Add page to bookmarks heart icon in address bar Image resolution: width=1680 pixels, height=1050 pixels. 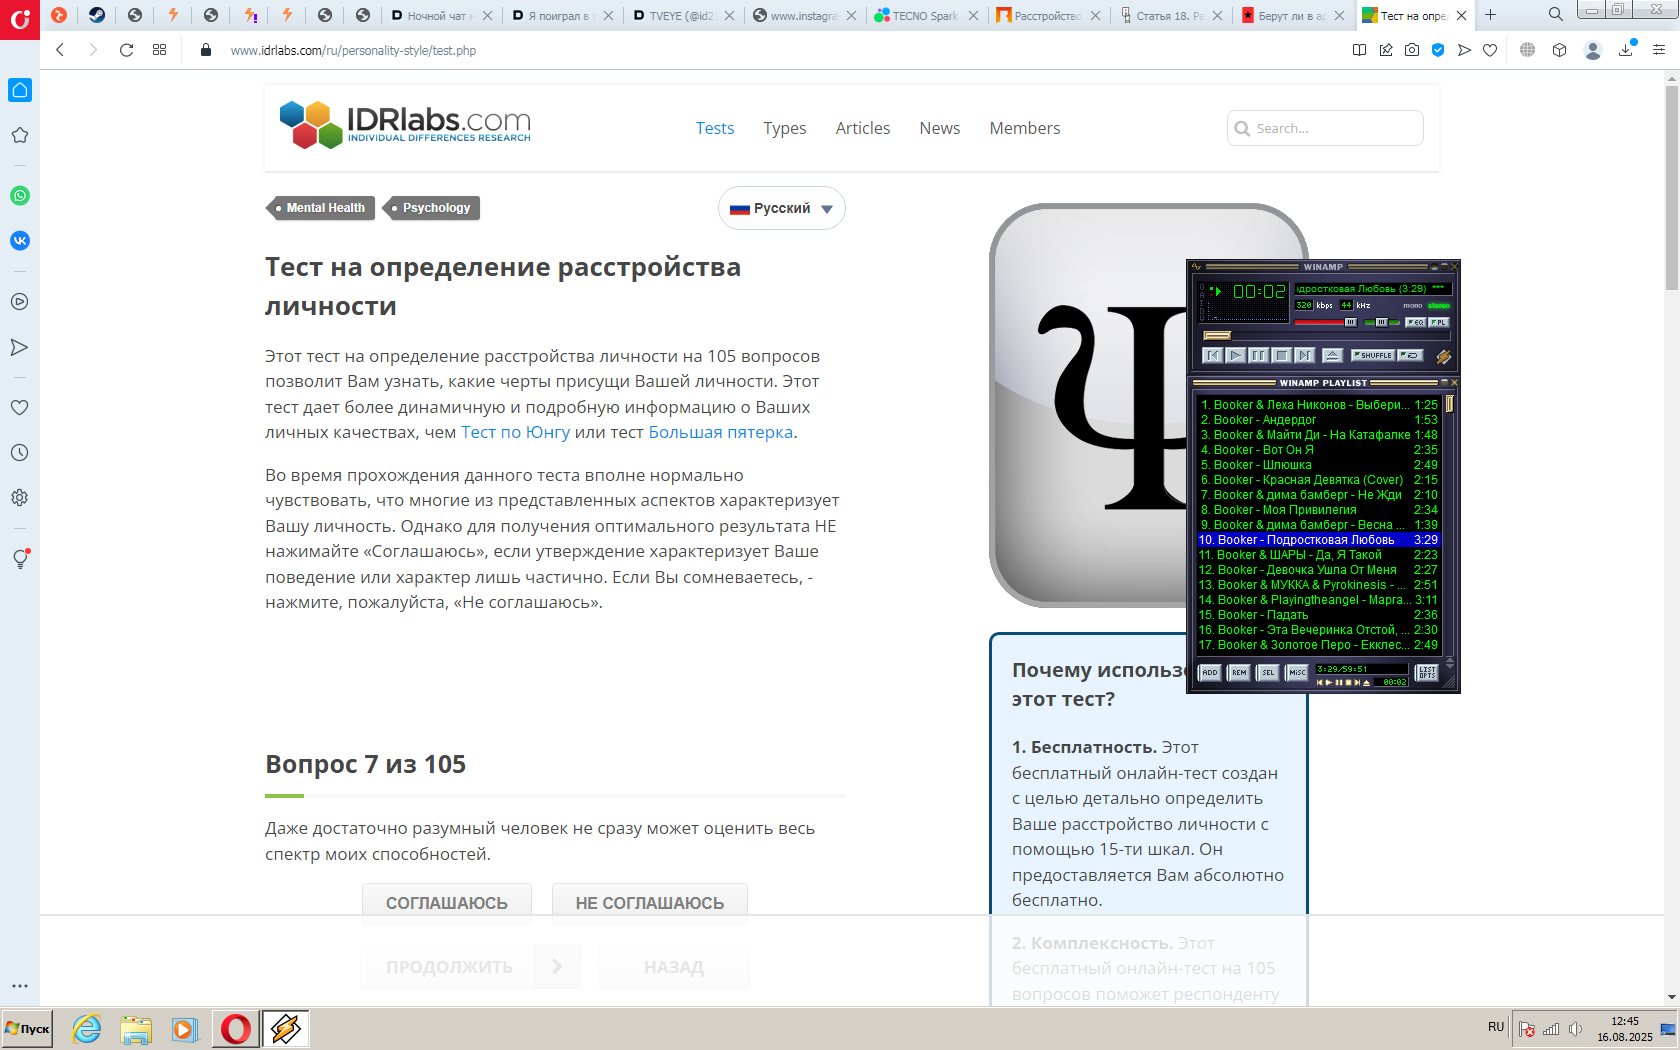(x=1490, y=50)
